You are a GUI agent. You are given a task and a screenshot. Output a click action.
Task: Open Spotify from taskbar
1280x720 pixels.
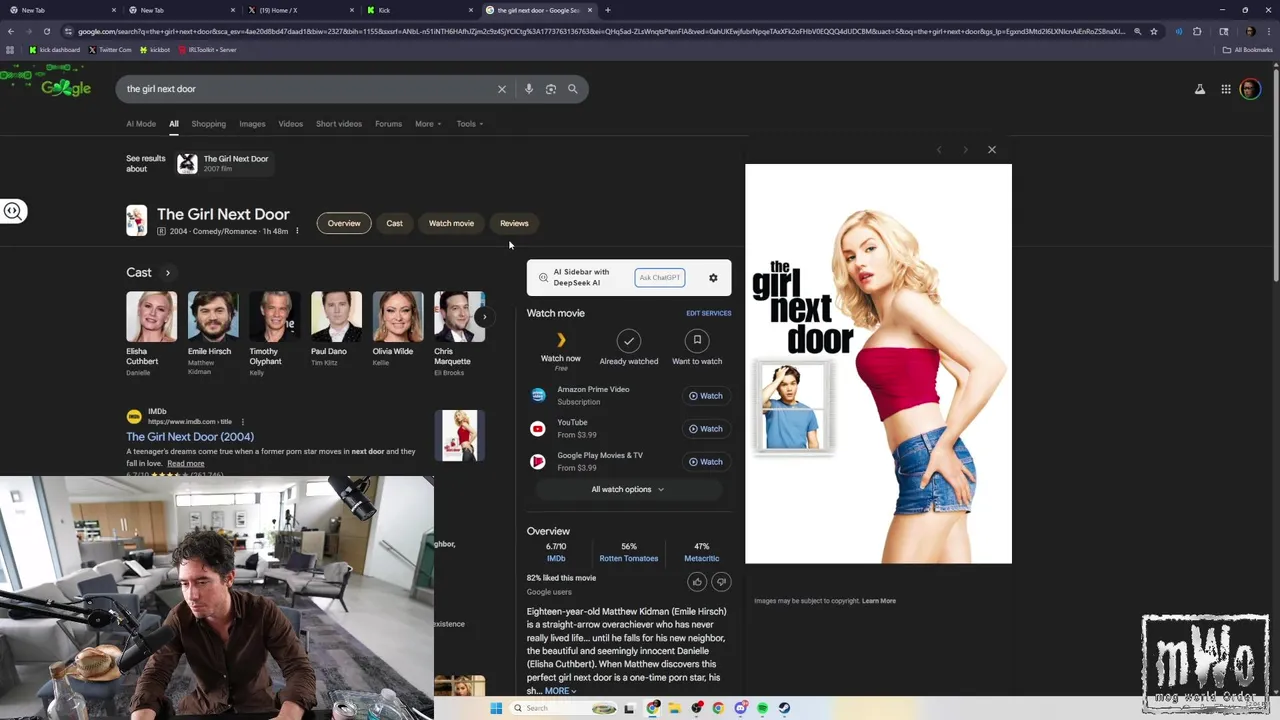(762, 708)
